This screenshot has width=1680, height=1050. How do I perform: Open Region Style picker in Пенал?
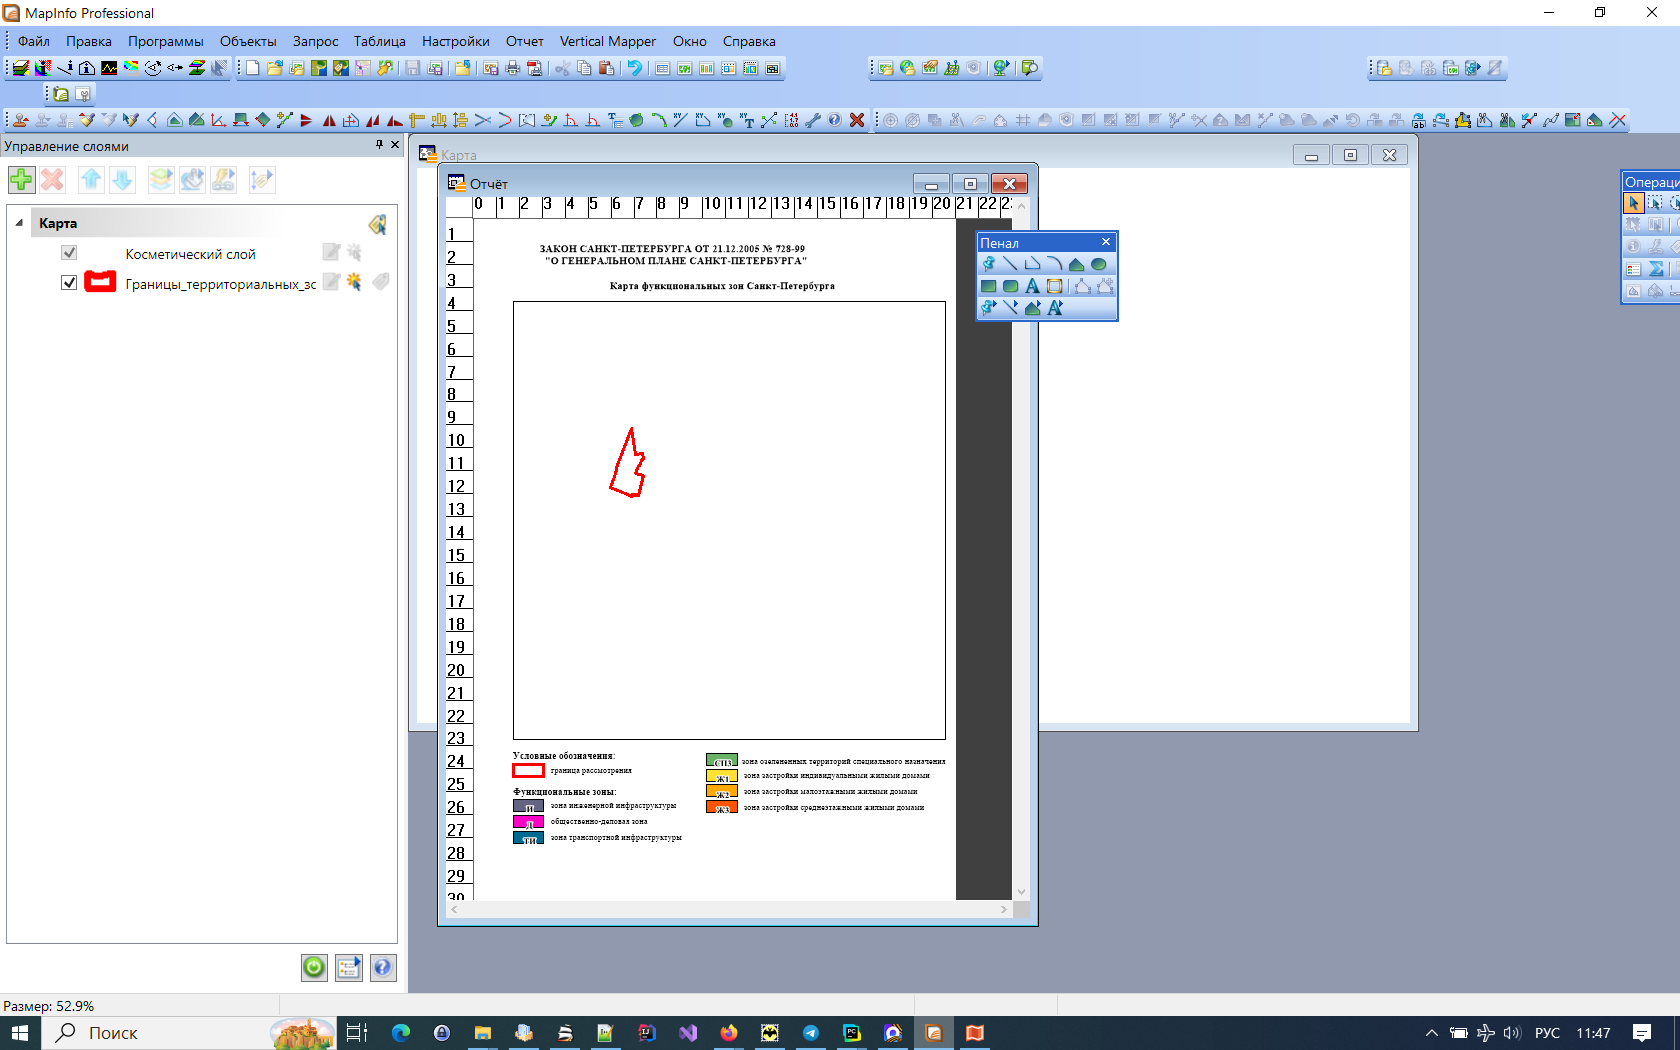1032,308
